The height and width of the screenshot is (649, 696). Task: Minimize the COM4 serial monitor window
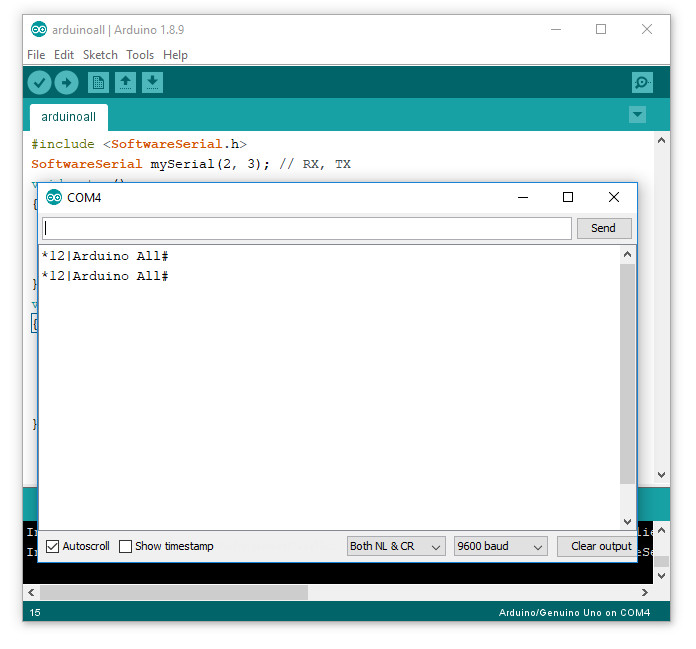[523, 197]
